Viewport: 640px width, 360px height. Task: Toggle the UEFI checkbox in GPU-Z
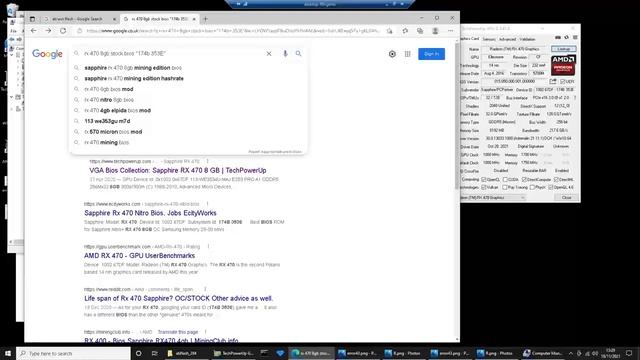(562, 82)
